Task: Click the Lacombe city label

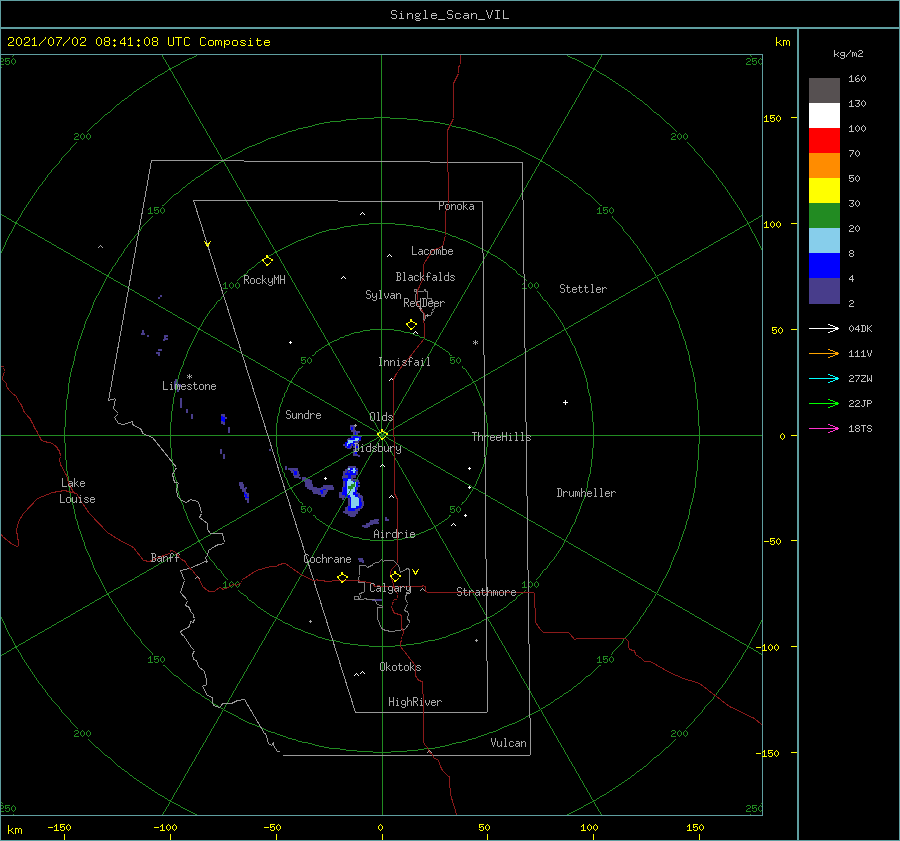Action: click(432, 251)
